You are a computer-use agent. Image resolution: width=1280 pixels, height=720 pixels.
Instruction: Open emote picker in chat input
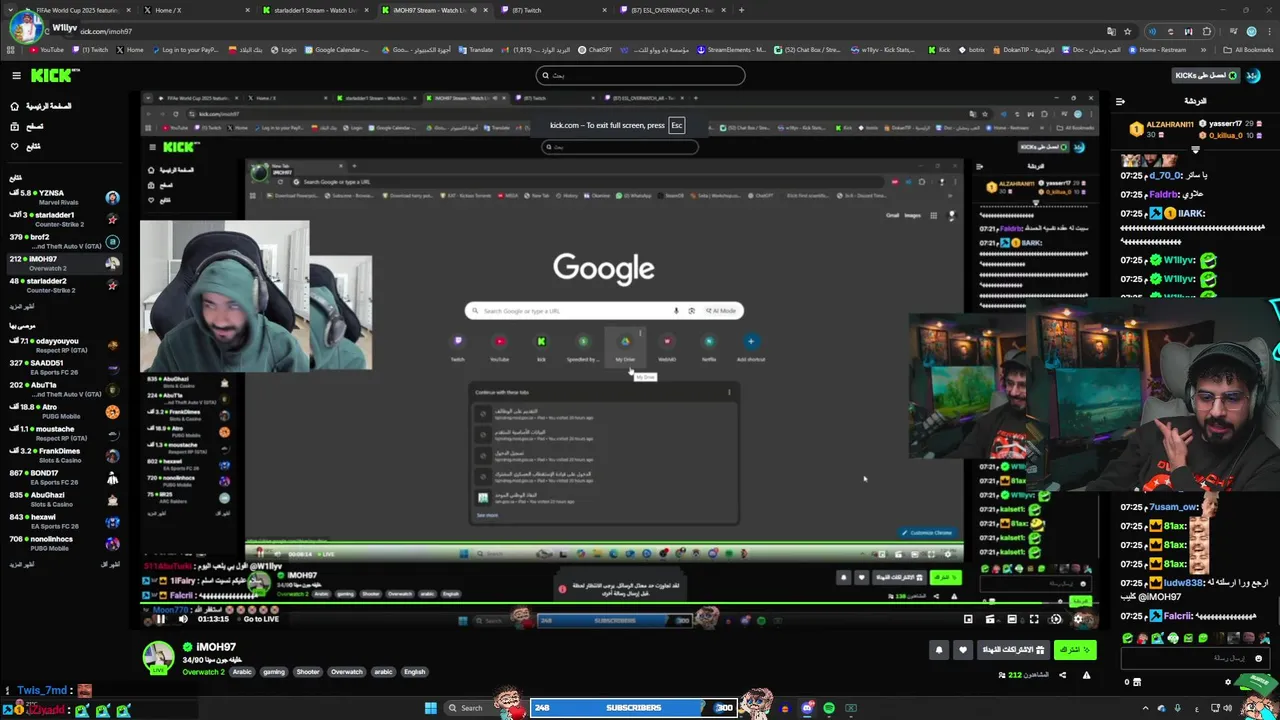click(x=1258, y=658)
